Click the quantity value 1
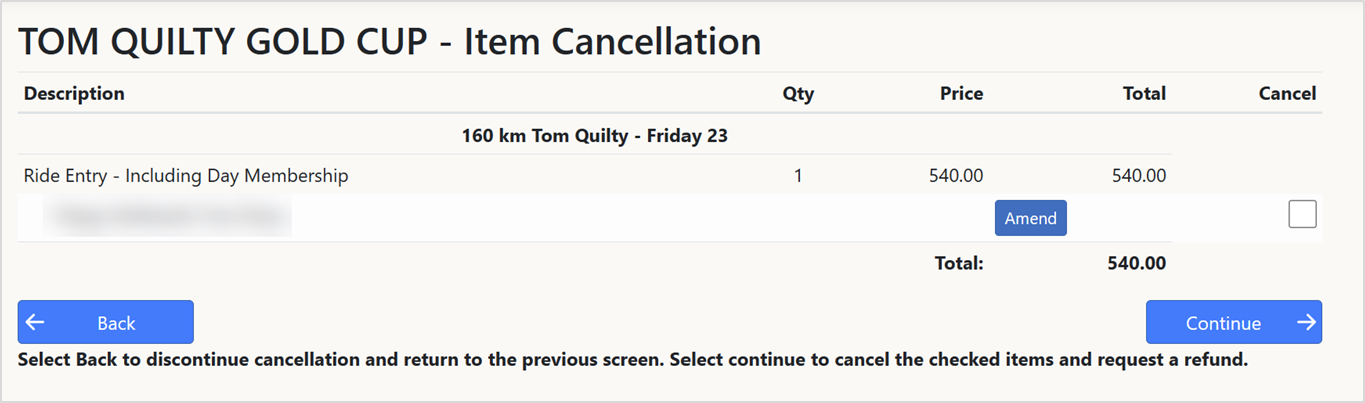Viewport: 1365px width, 403px height. [x=798, y=176]
